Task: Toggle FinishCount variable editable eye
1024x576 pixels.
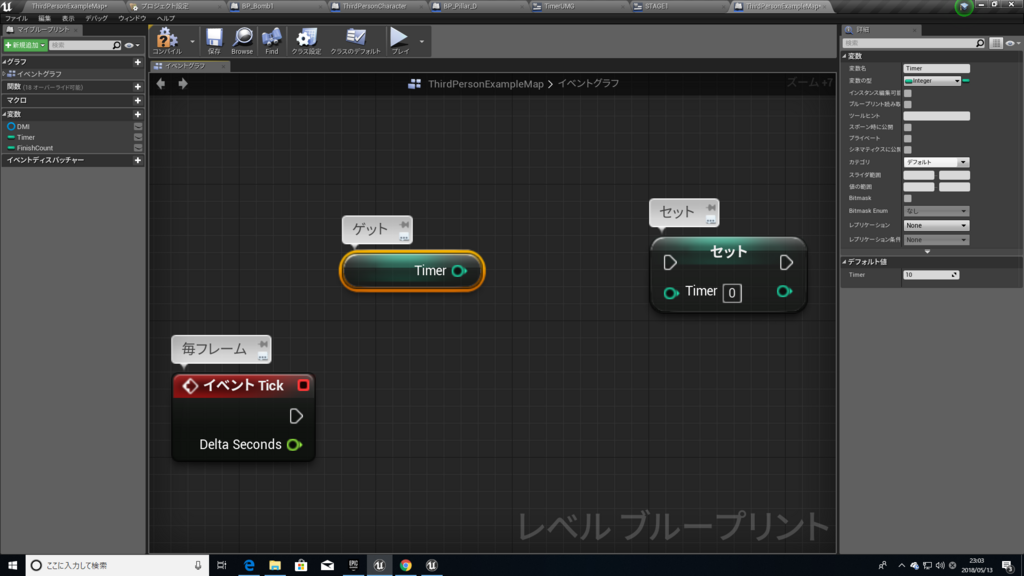Action: (x=138, y=148)
